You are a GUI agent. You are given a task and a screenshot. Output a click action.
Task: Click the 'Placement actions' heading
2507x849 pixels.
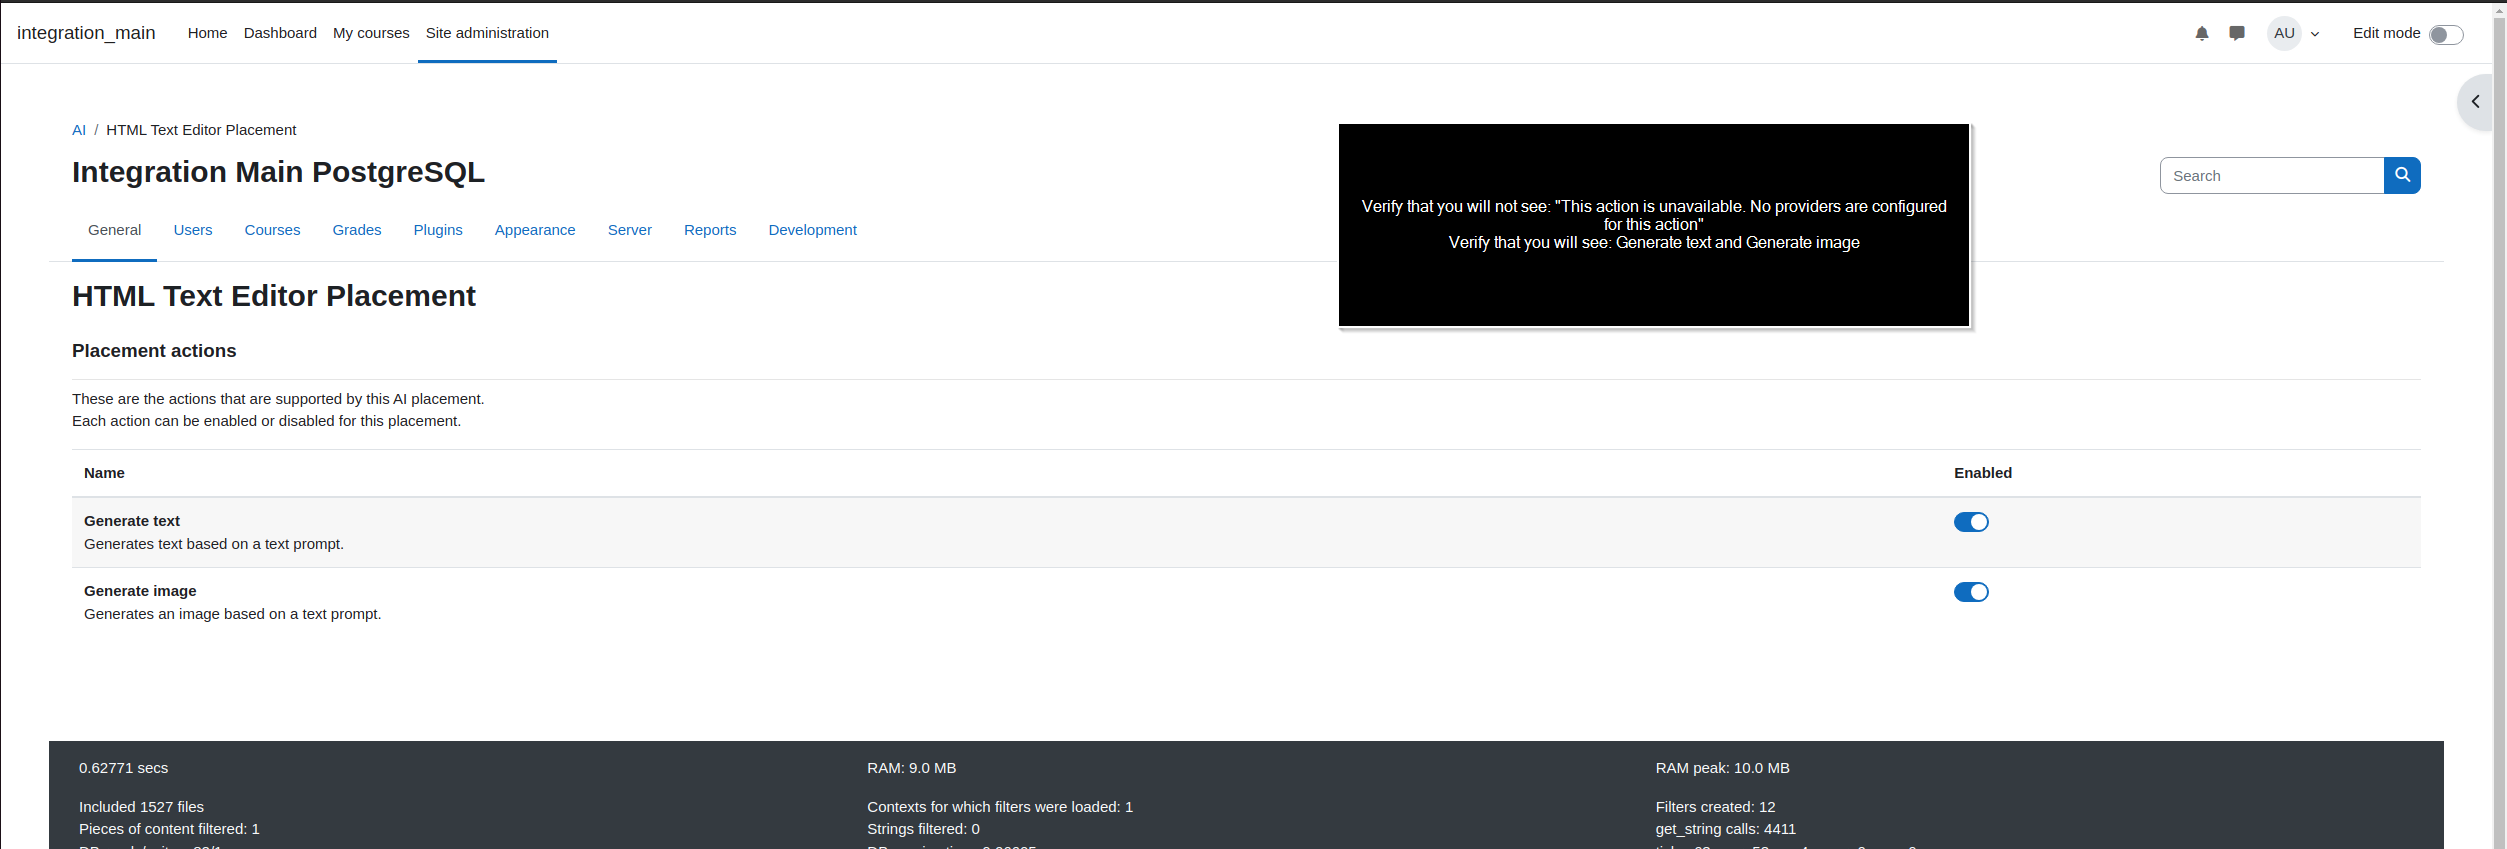[x=154, y=351]
